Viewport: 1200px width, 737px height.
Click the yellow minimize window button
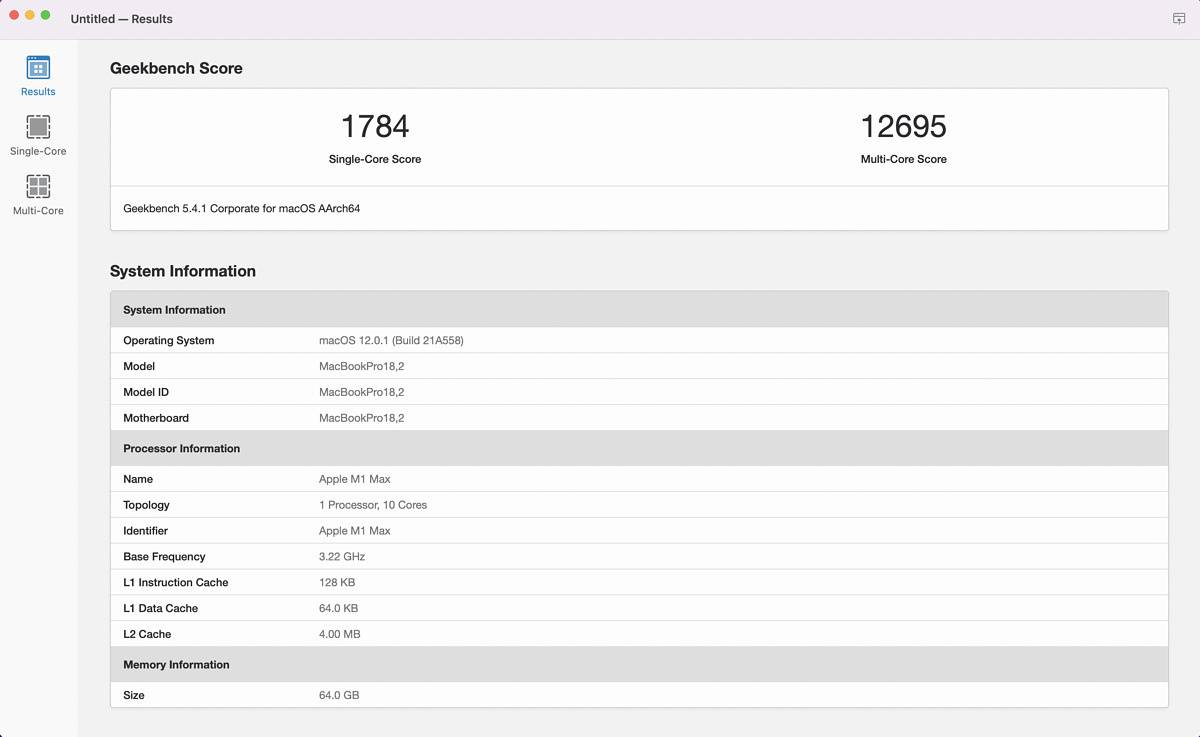[x=30, y=15]
